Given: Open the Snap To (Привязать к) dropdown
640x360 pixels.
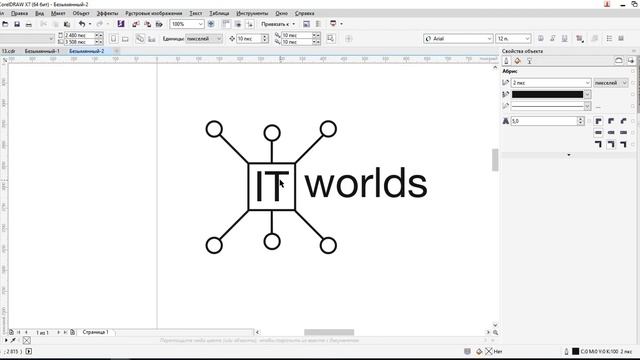Looking at the screenshot, I should (278, 24).
